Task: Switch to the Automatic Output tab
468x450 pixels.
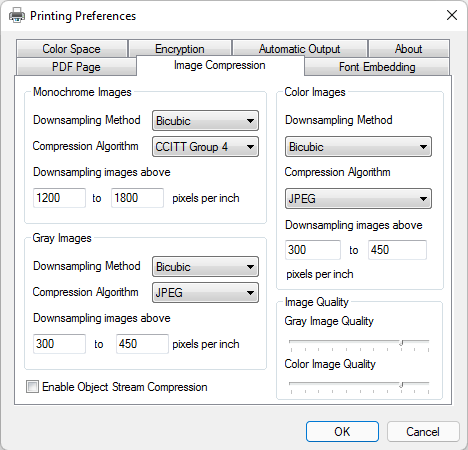Action: (300, 49)
